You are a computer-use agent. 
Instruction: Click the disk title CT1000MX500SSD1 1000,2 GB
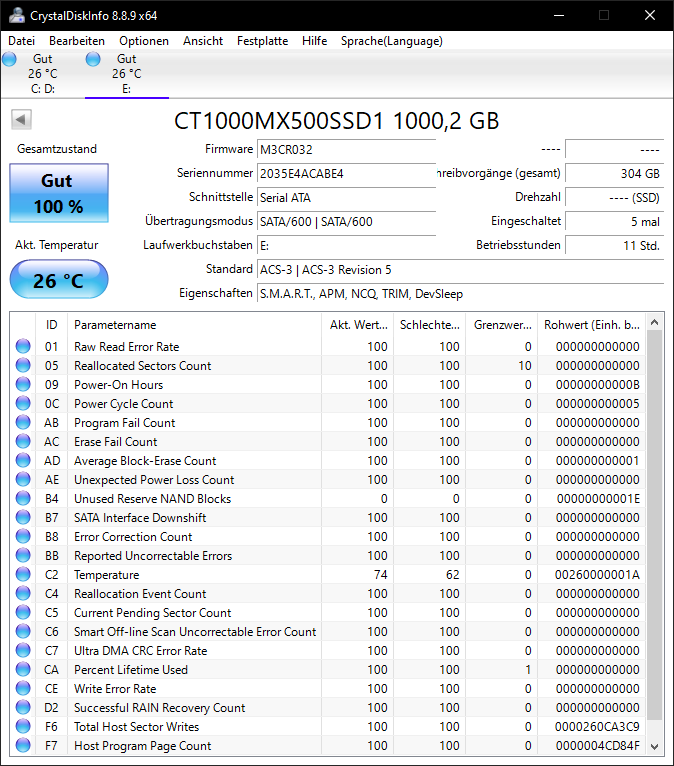click(x=337, y=121)
